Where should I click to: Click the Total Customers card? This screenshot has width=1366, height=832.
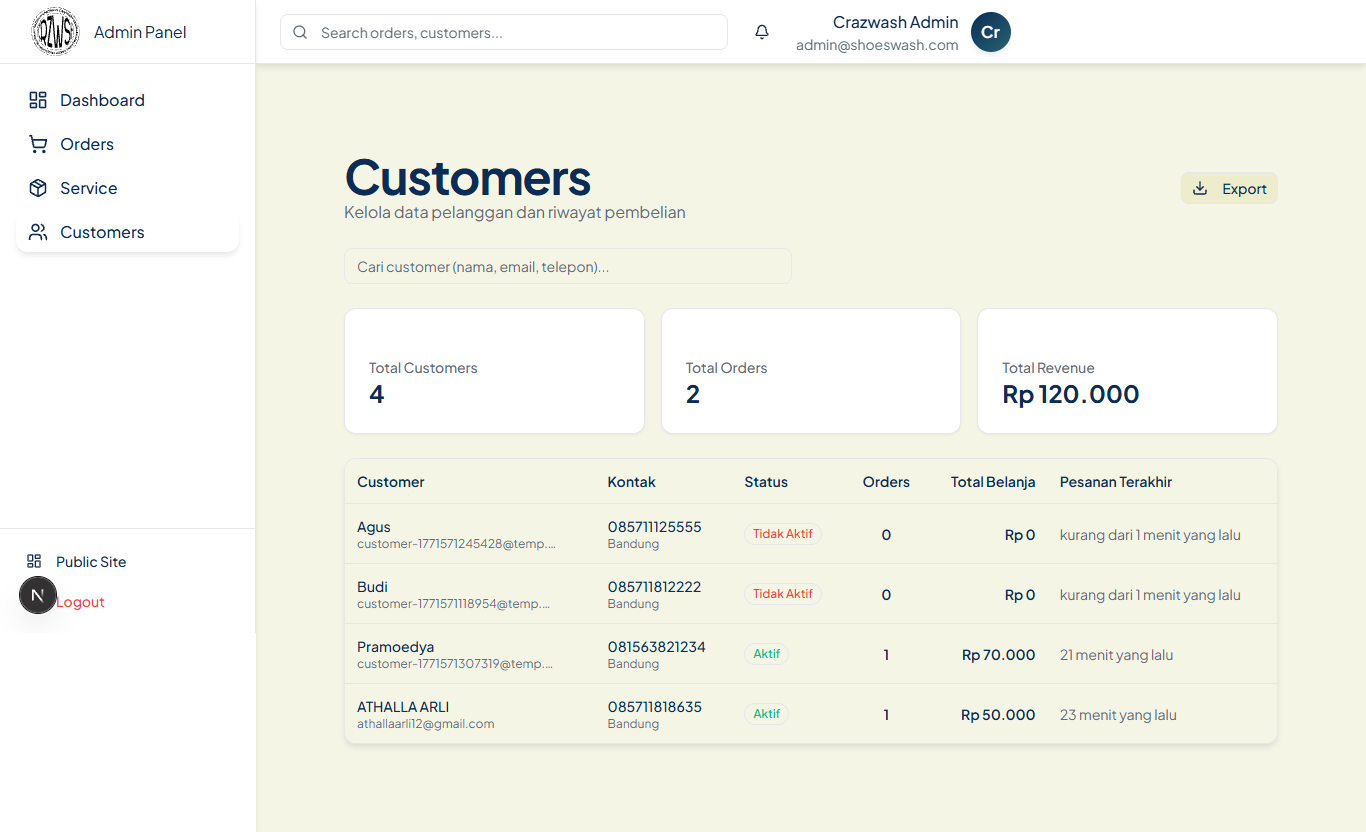(x=494, y=371)
